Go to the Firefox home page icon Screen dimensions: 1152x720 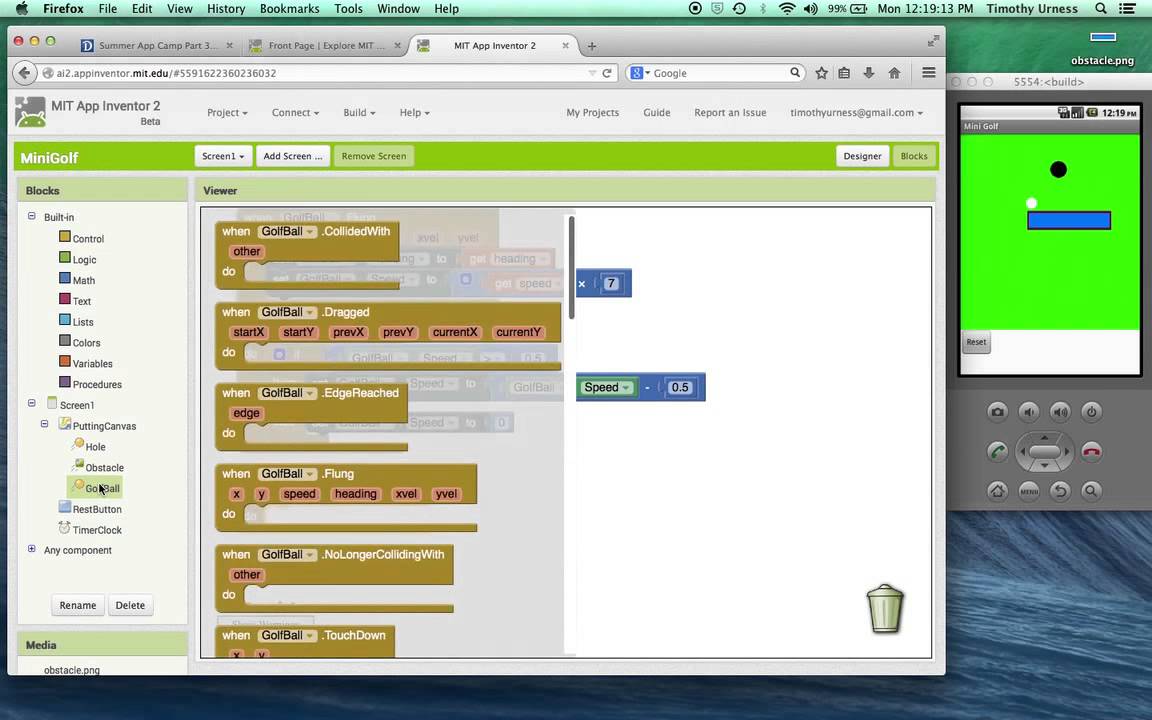(894, 73)
